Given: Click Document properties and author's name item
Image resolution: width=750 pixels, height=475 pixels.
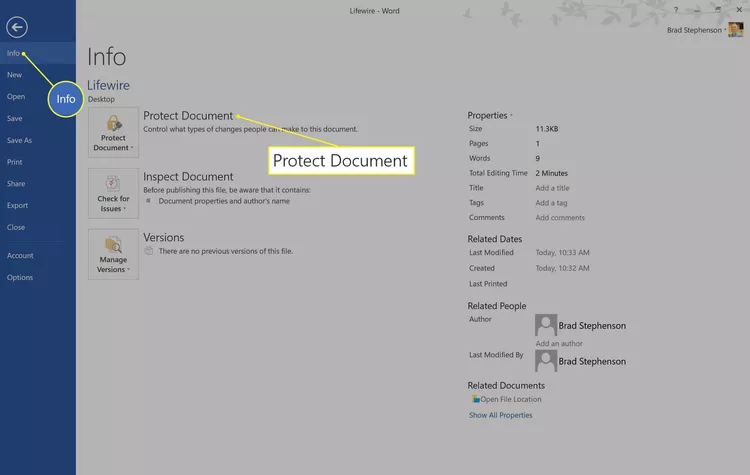Looking at the screenshot, I should (224, 201).
